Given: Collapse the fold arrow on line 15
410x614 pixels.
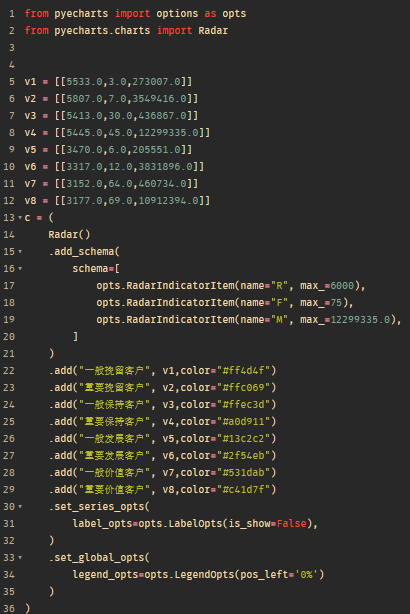Looking at the screenshot, I should coord(20,251).
